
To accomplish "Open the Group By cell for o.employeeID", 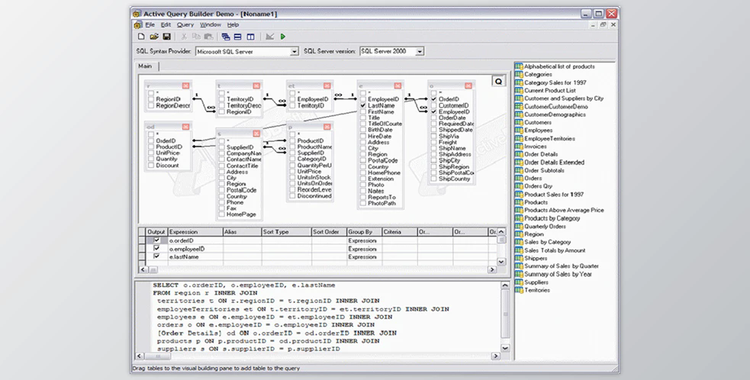I will pyautogui.click(x=364, y=249).
